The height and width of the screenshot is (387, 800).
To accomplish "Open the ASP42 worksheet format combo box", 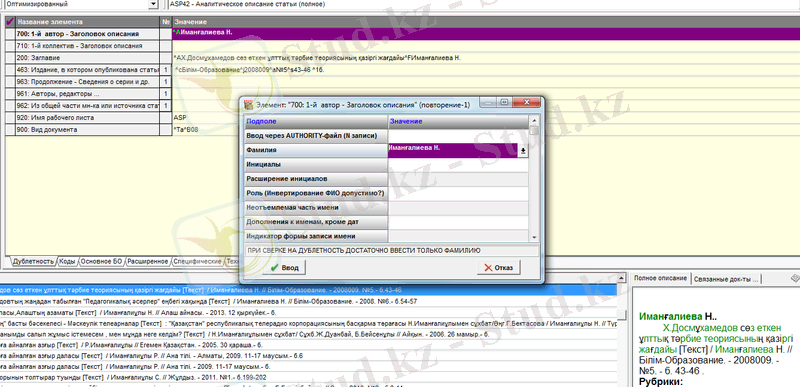I will (482, 4).
